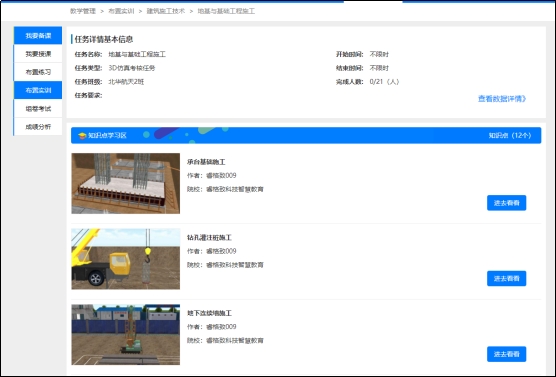Screen dimensions: 556x377
Task: Click the 承台基础施工 title text
Action: click(x=206, y=162)
